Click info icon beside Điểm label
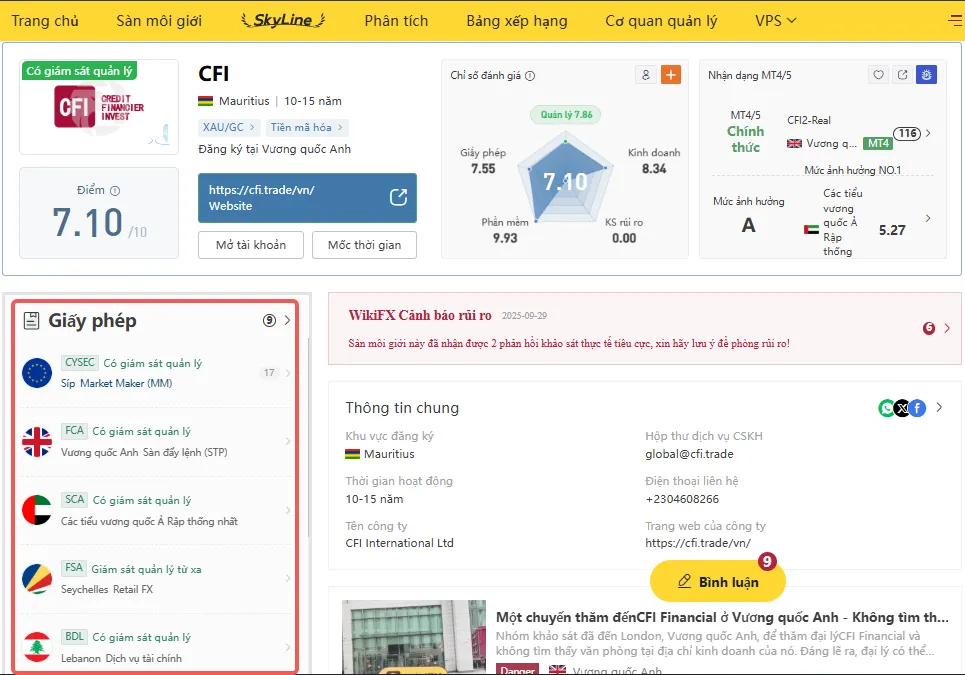965x675 pixels. click(114, 191)
